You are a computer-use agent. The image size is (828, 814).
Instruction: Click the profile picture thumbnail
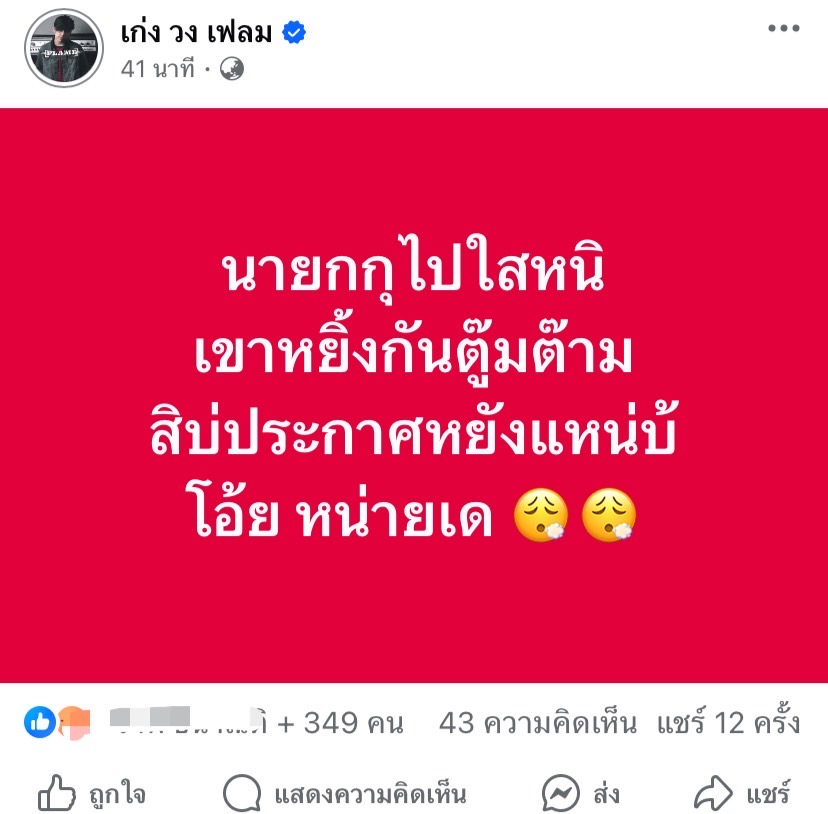click(64, 48)
